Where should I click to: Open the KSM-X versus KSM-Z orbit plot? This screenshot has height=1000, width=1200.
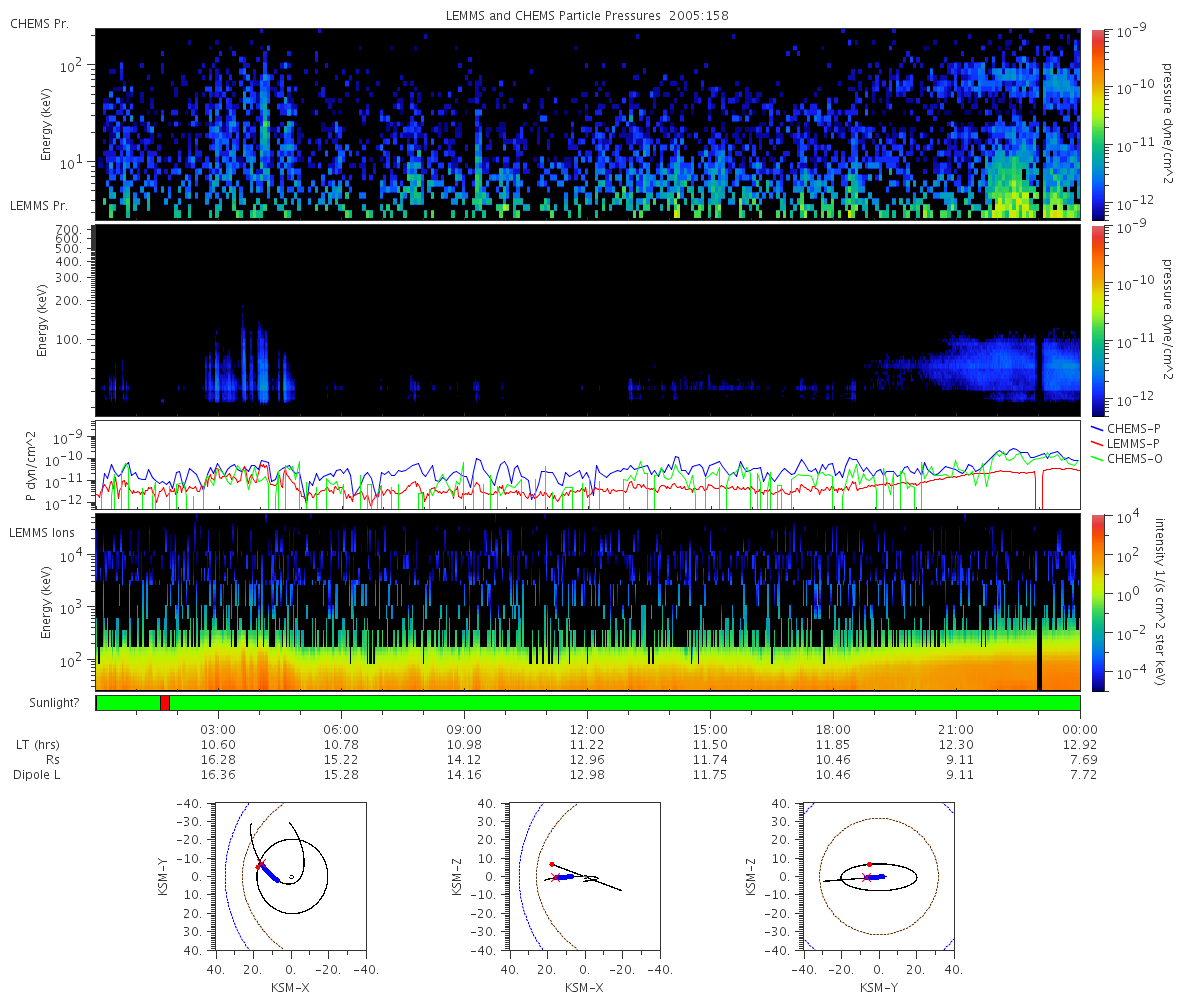[x=584, y=876]
